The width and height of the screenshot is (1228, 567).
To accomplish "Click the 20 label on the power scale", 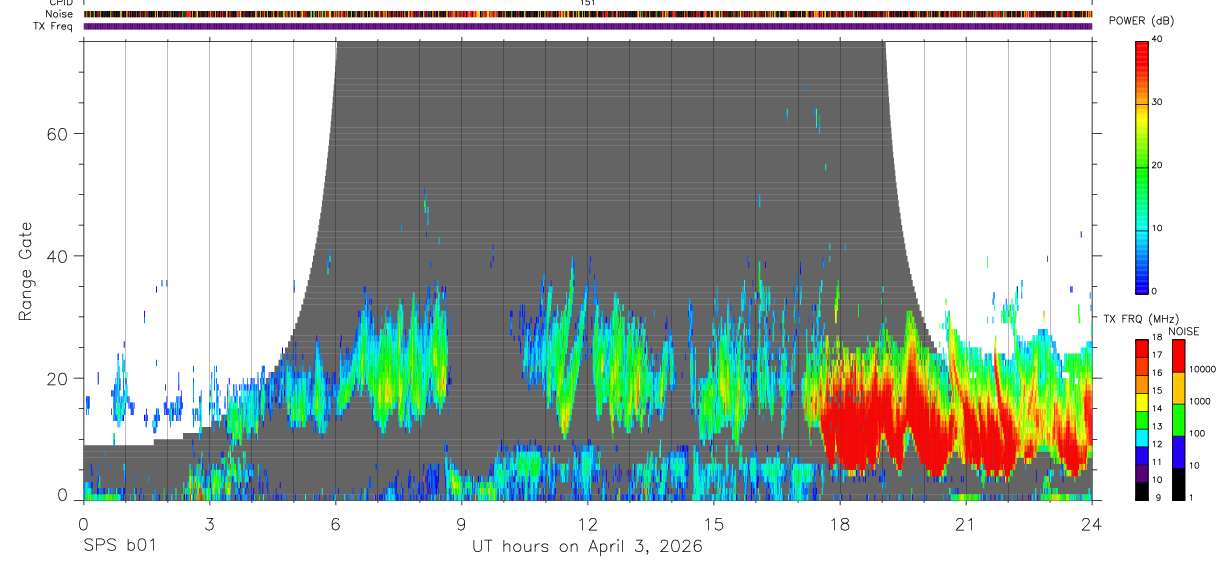I will [x=1157, y=165].
